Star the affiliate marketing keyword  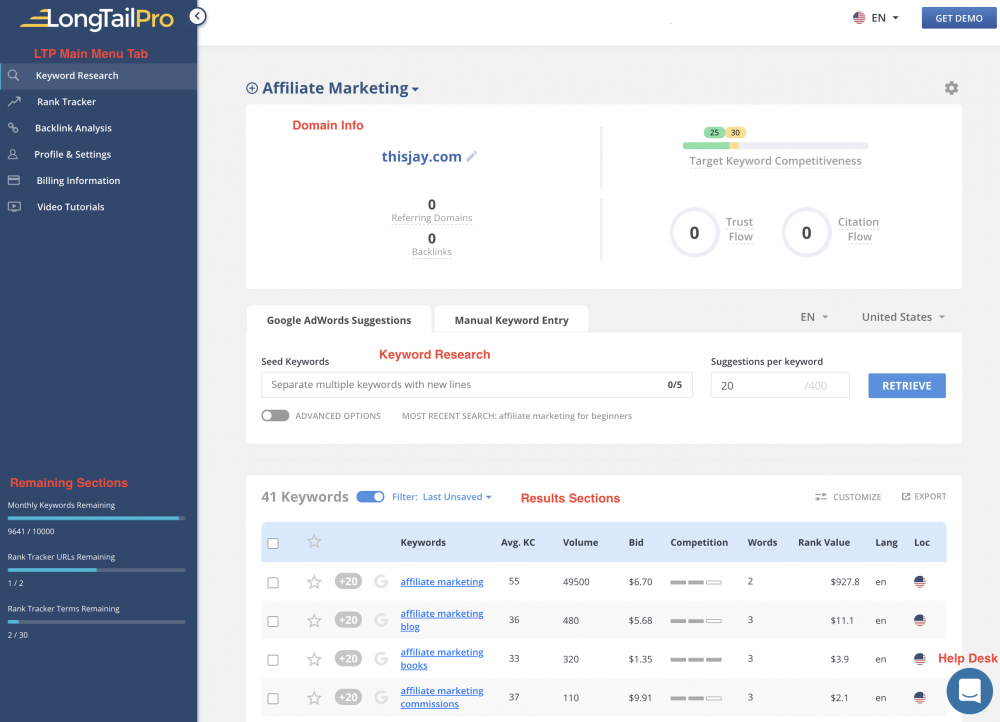coord(314,582)
